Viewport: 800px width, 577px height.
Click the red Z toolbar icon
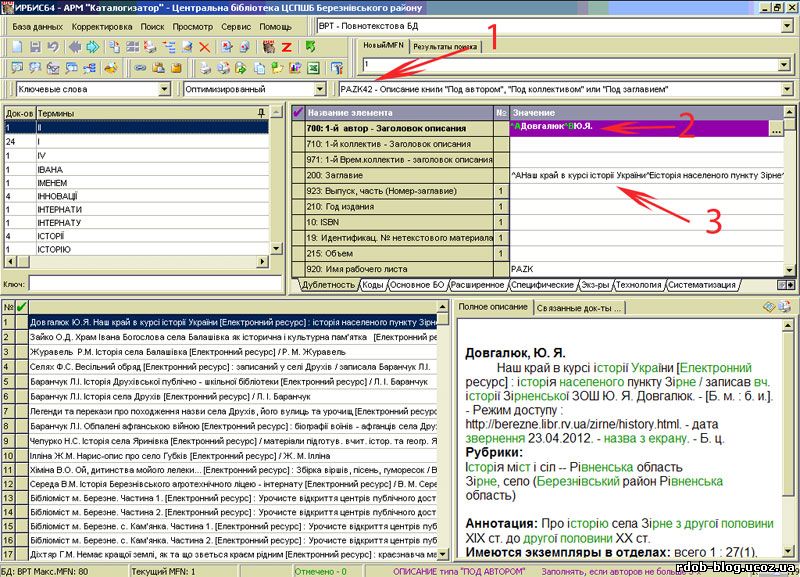click(287, 47)
